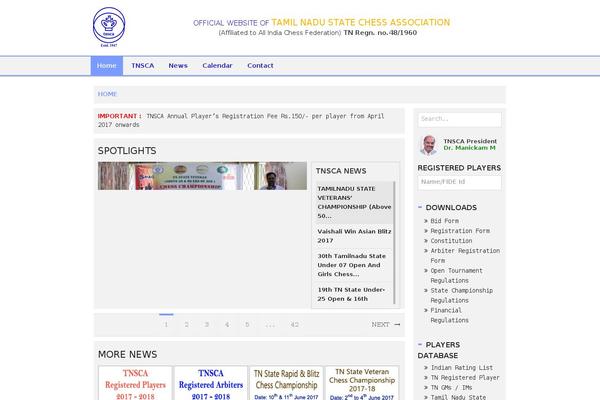Click the TNSCA President photo
The height and width of the screenshot is (400, 600).
[429, 145]
